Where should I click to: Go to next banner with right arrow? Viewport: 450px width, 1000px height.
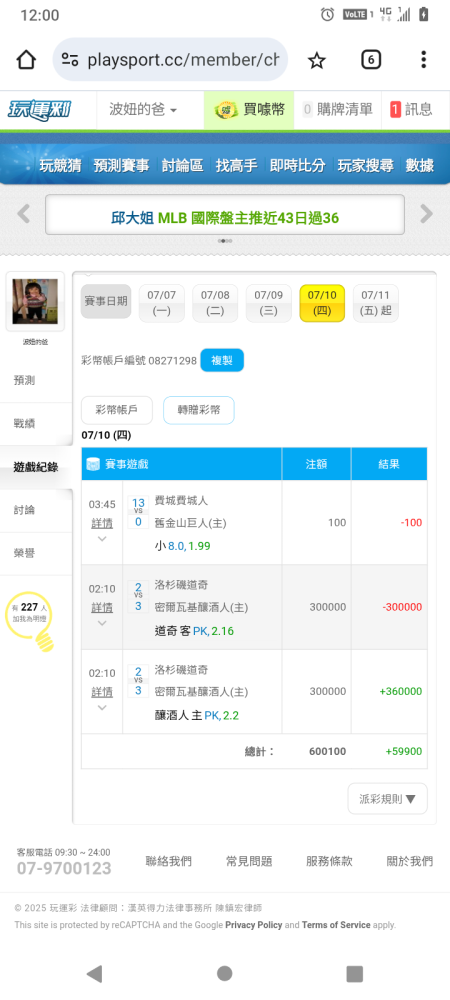tap(426, 214)
